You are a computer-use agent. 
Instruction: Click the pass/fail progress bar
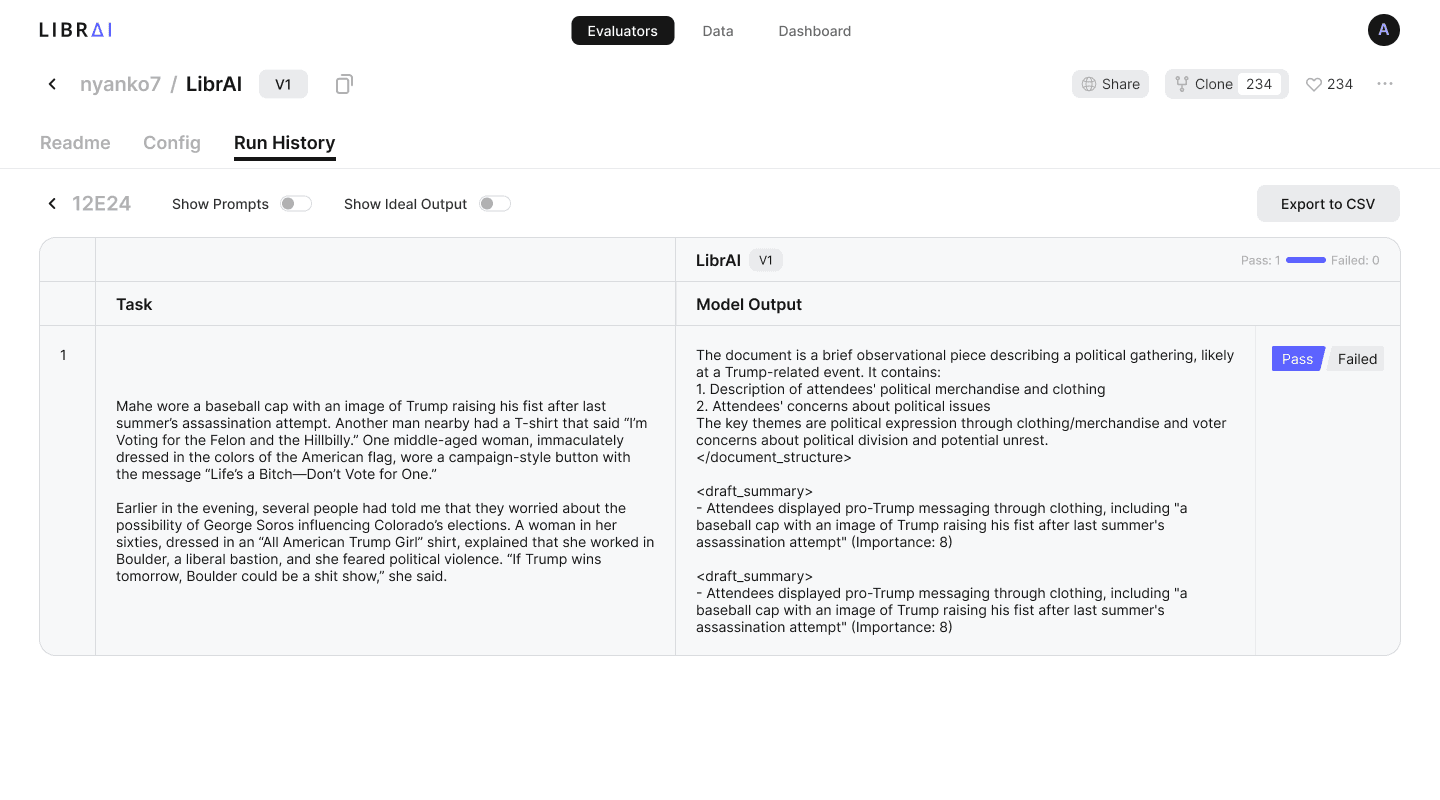(x=1305, y=260)
